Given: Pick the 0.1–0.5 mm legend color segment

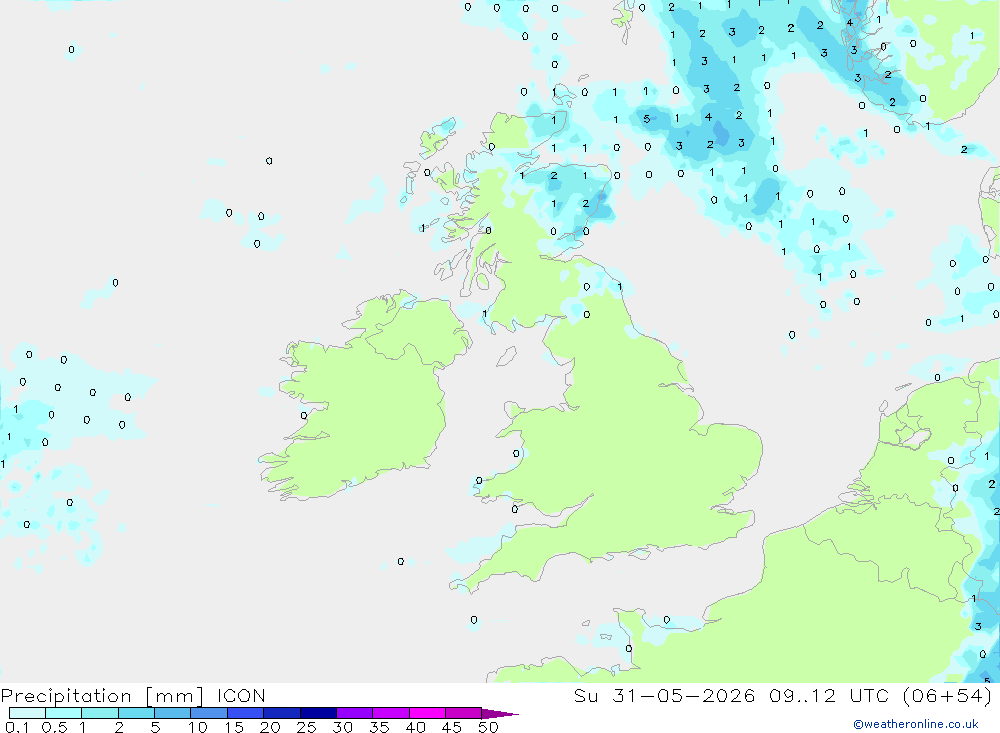Looking at the screenshot, I should click(27, 713).
